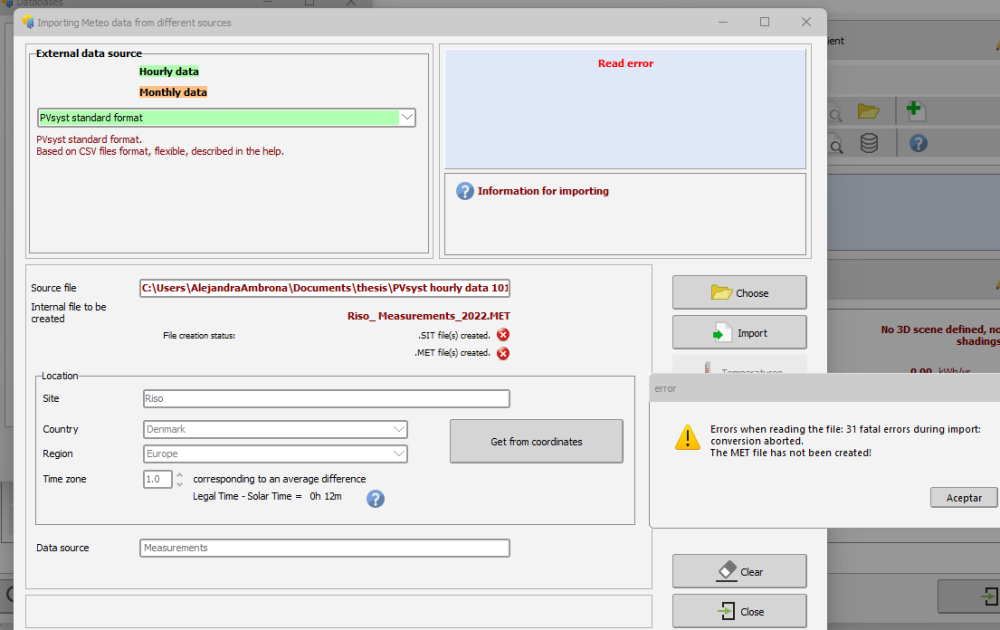Viewport: 1000px width, 630px height.
Task: Click the green arrow Import icon
Action: click(x=721, y=333)
